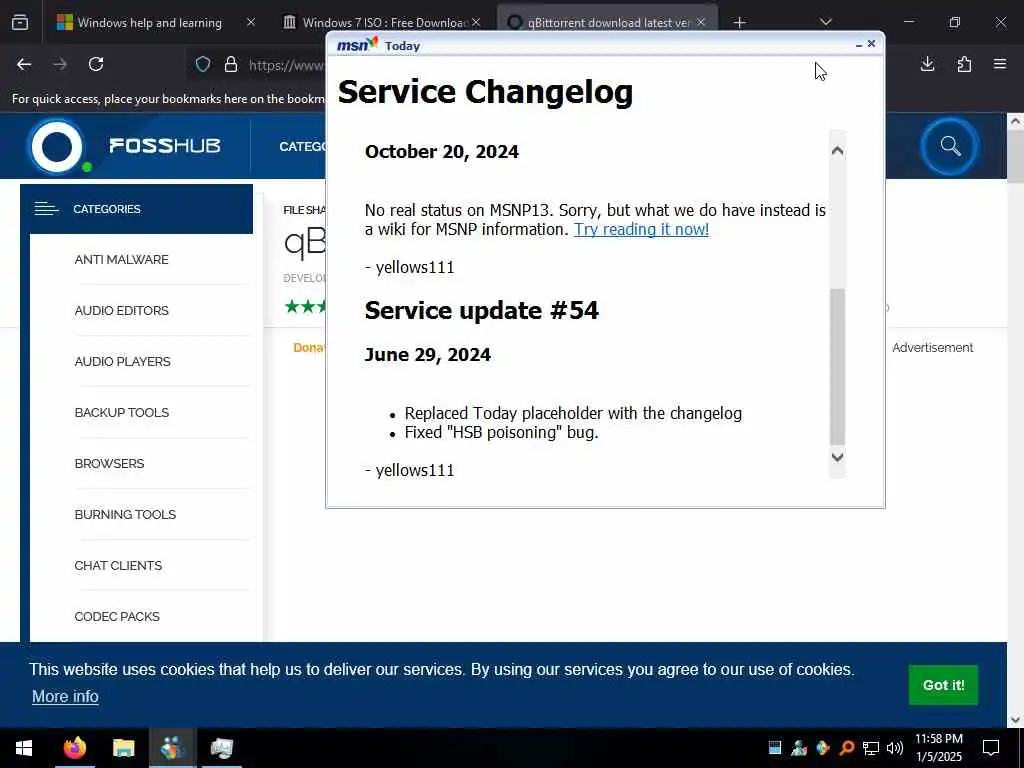The width and height of the screenshot is (1024, 768).
Task: Open File Explorer from the taskbar
Action: point(123,748)
